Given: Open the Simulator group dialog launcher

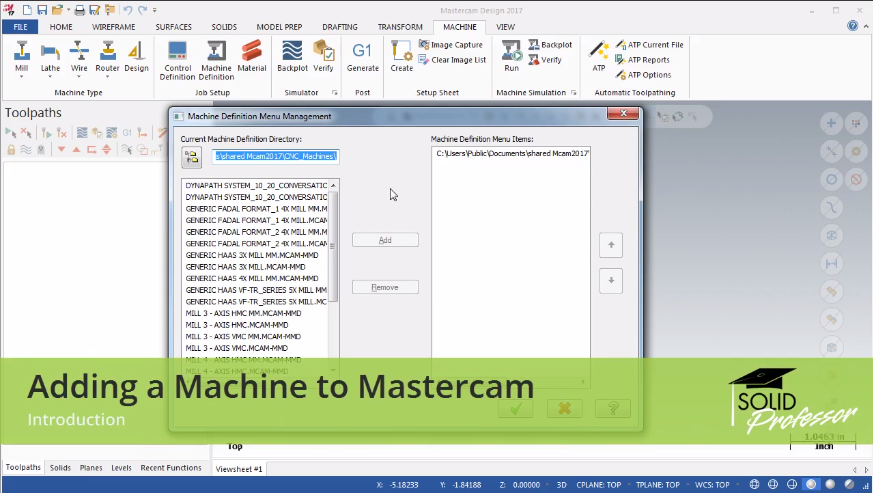Looking at the screenshot, I should coord(335,92).
